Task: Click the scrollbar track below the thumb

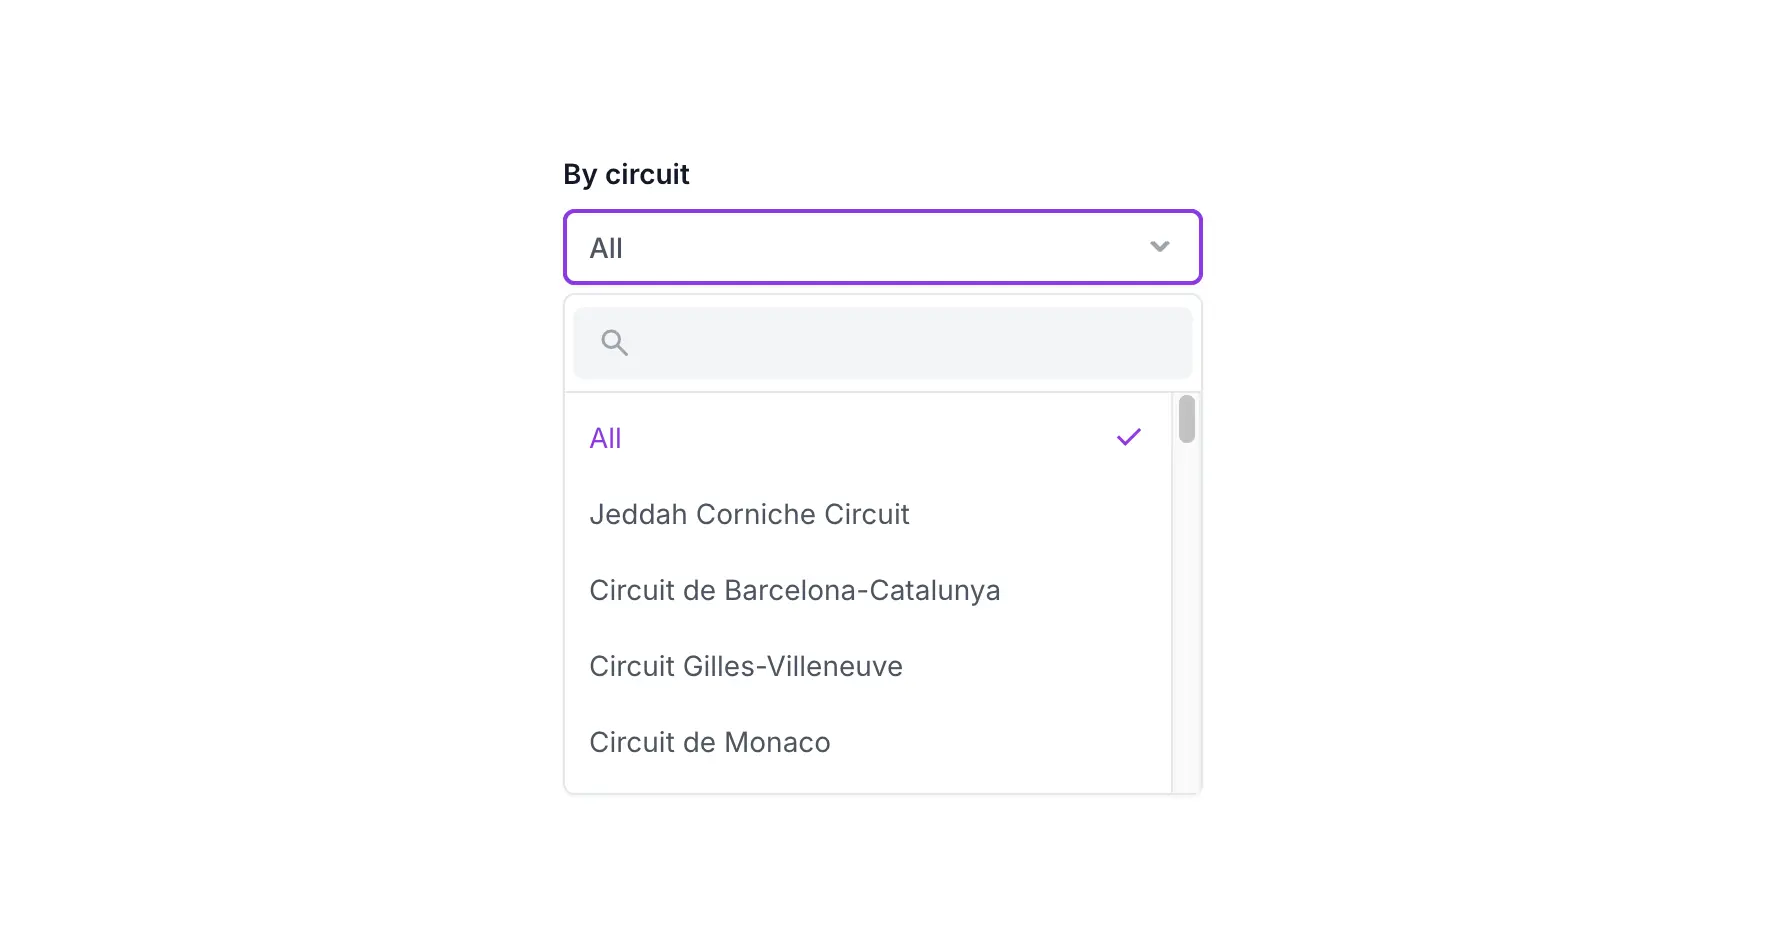Action: pos(1187,620)
